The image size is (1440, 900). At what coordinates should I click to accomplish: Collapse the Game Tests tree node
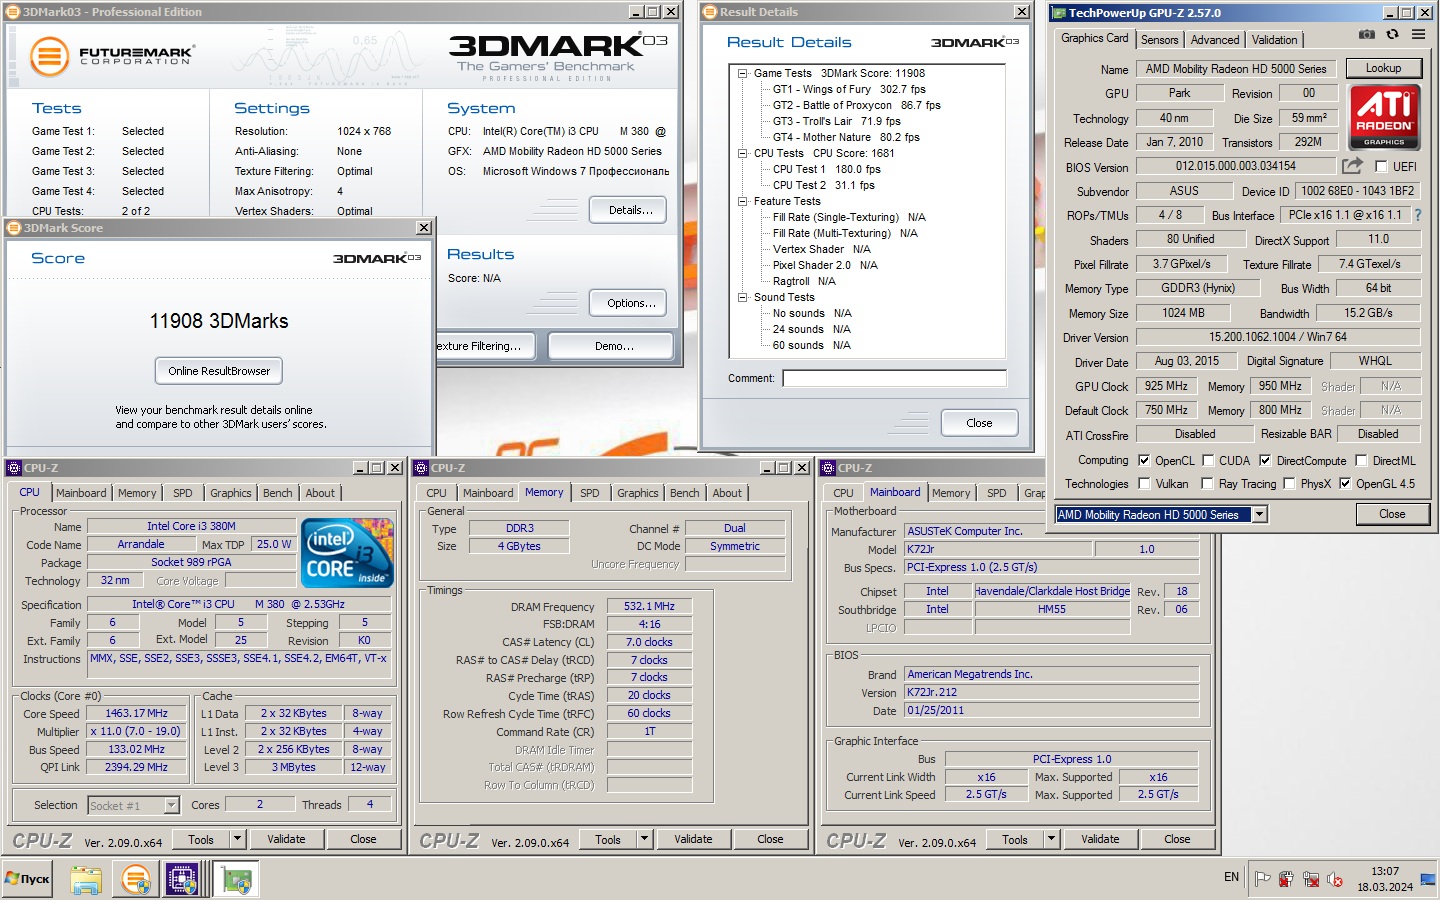click(x=743, y=73)
